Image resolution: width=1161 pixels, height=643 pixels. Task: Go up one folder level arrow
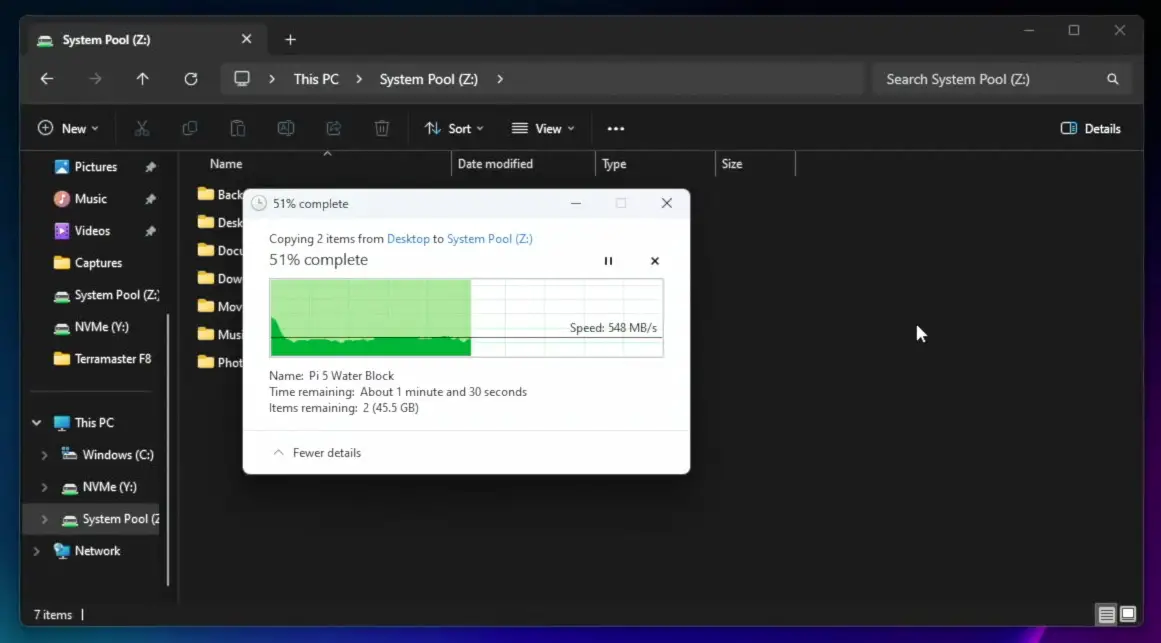click(x=143, y=79)
